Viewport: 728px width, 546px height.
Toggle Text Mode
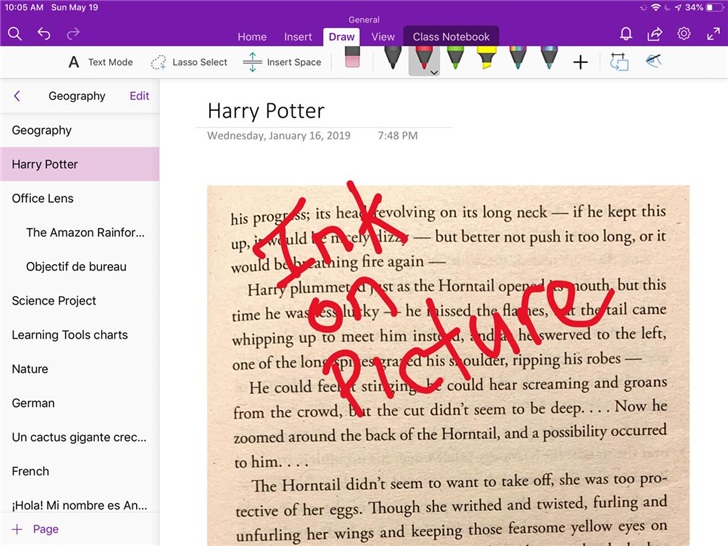[100, 62]
